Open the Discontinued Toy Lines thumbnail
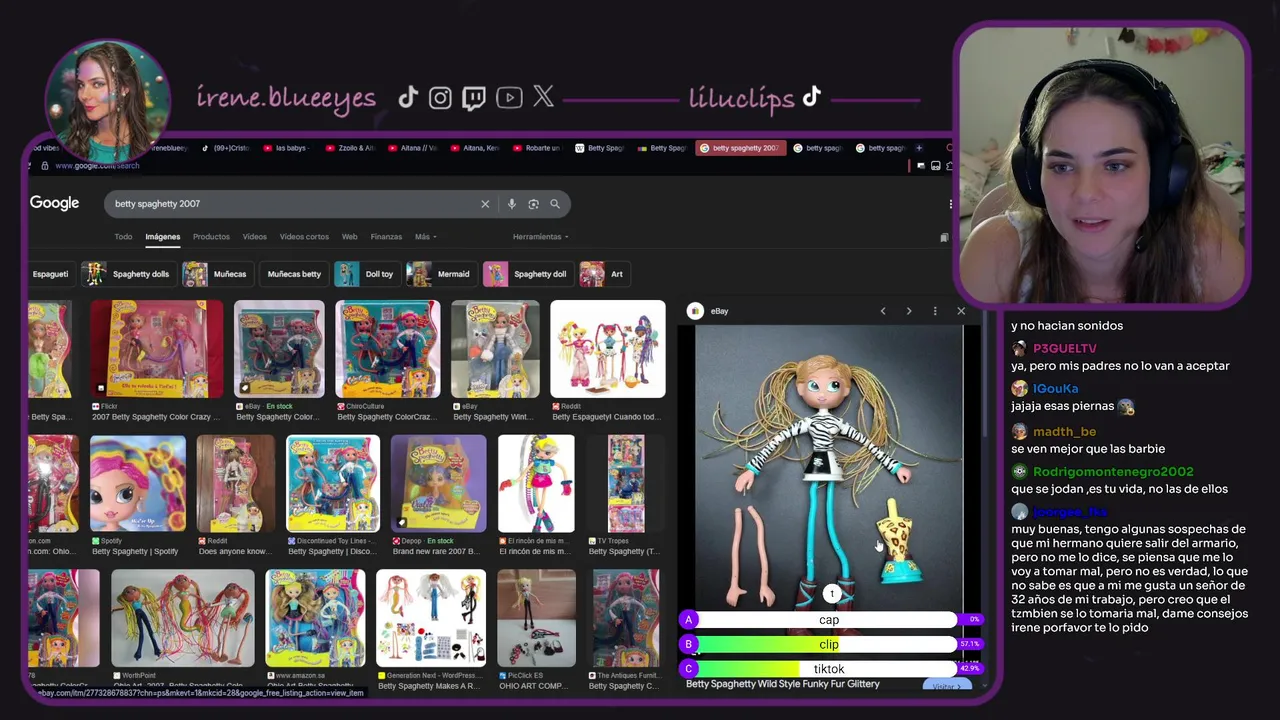 click(x=333, y=483)
